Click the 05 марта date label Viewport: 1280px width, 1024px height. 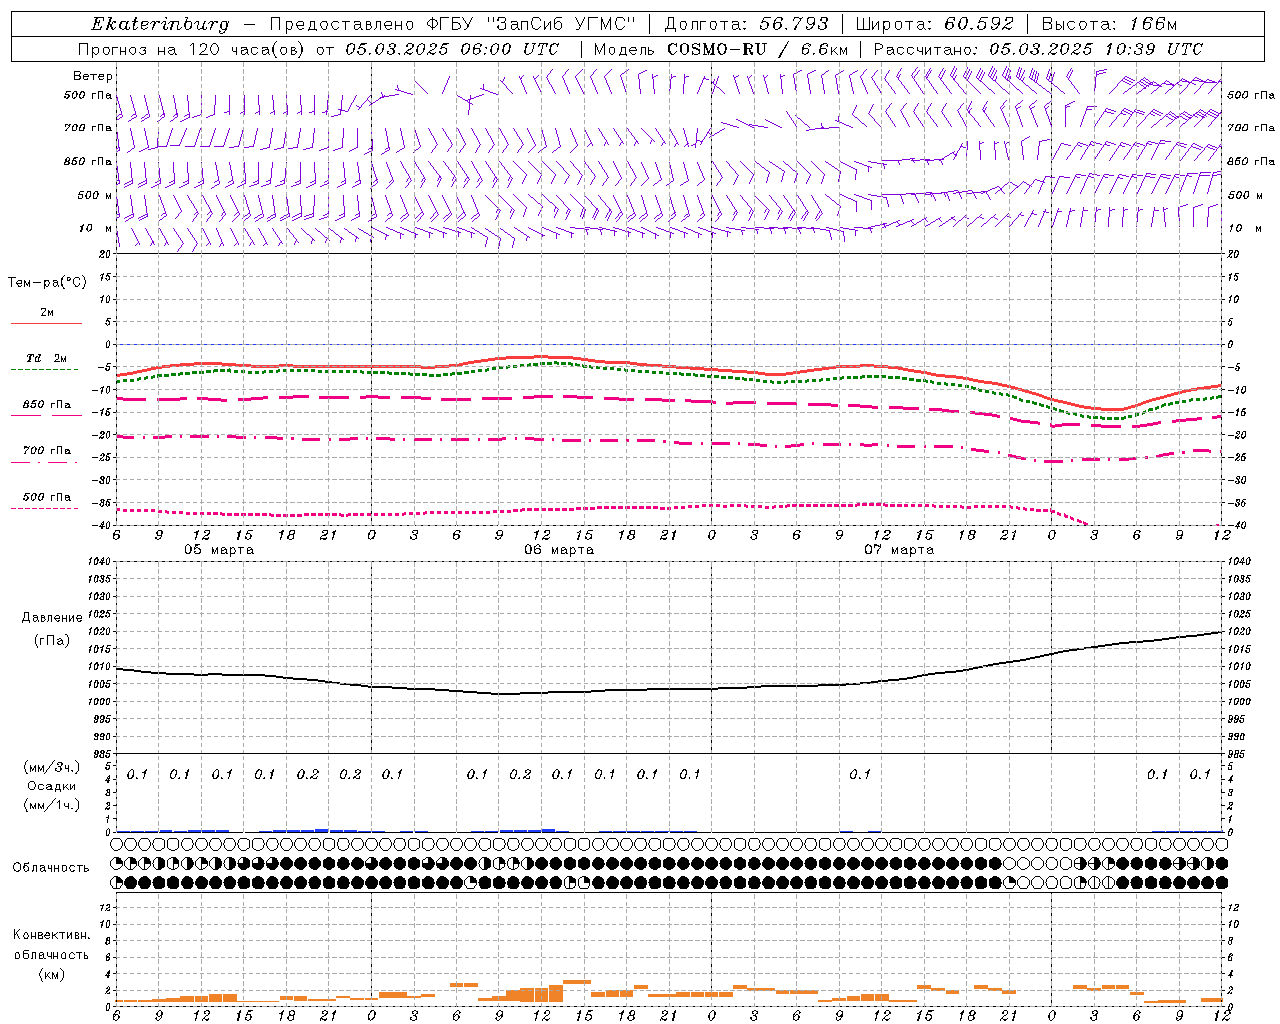[x=219, y=550]
